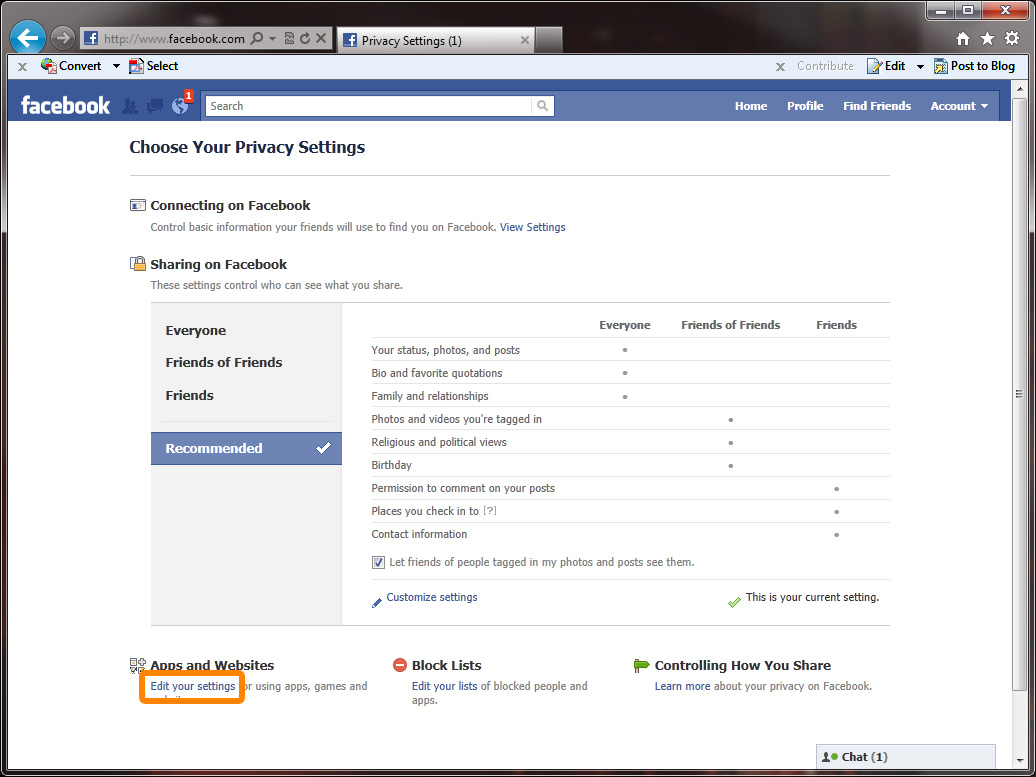This screenshot has height=777, width=1036.
Task: Click the [?] help link beside Places
Action: point(490,511)
